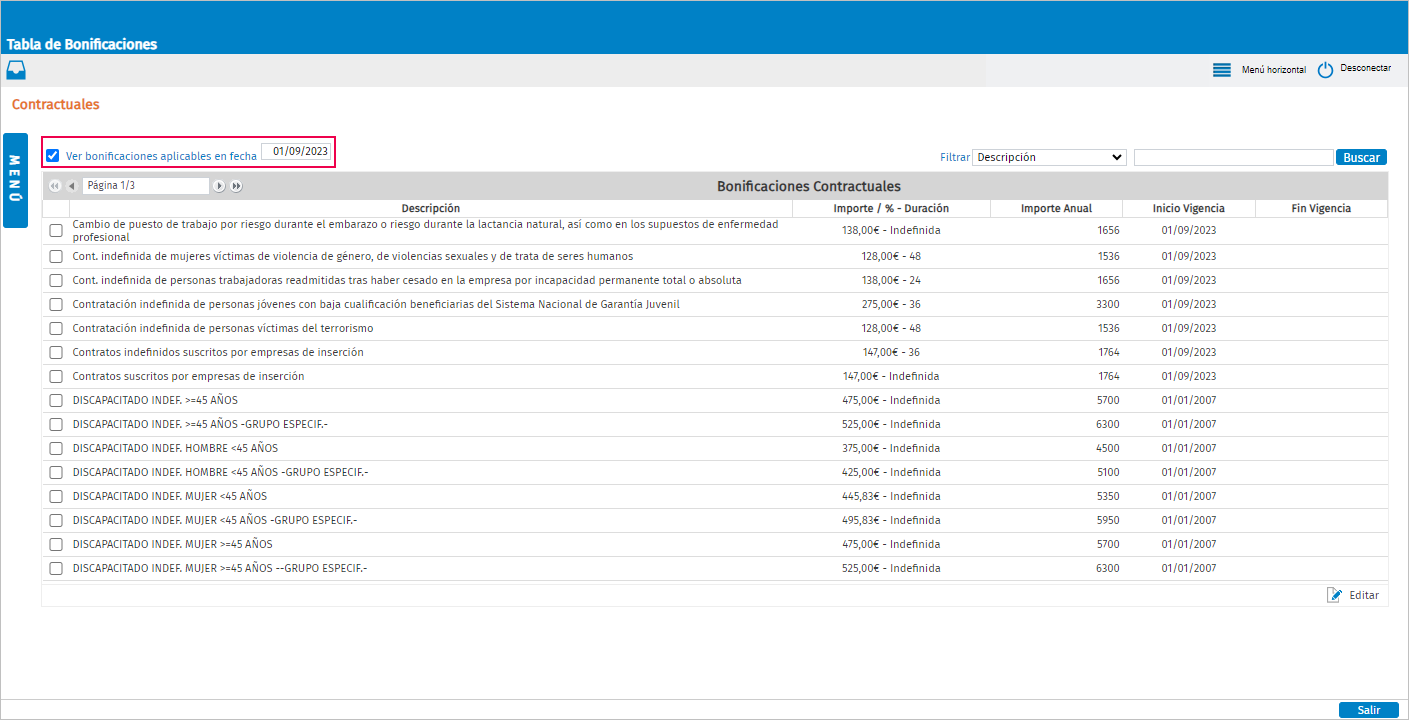Click the Desconectar power icon

(x=1325, y=70)
